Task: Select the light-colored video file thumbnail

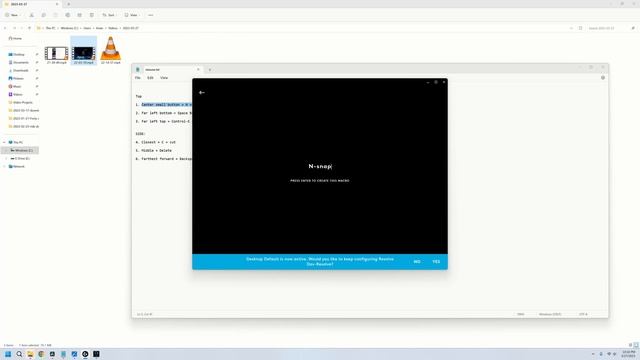Action: coord(56,53)
